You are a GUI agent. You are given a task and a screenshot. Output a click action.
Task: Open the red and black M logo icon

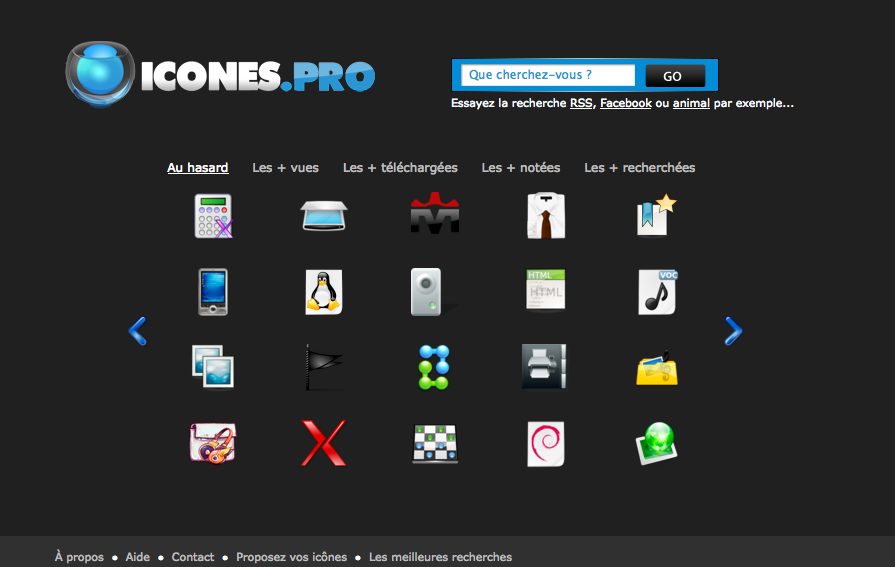435,213
